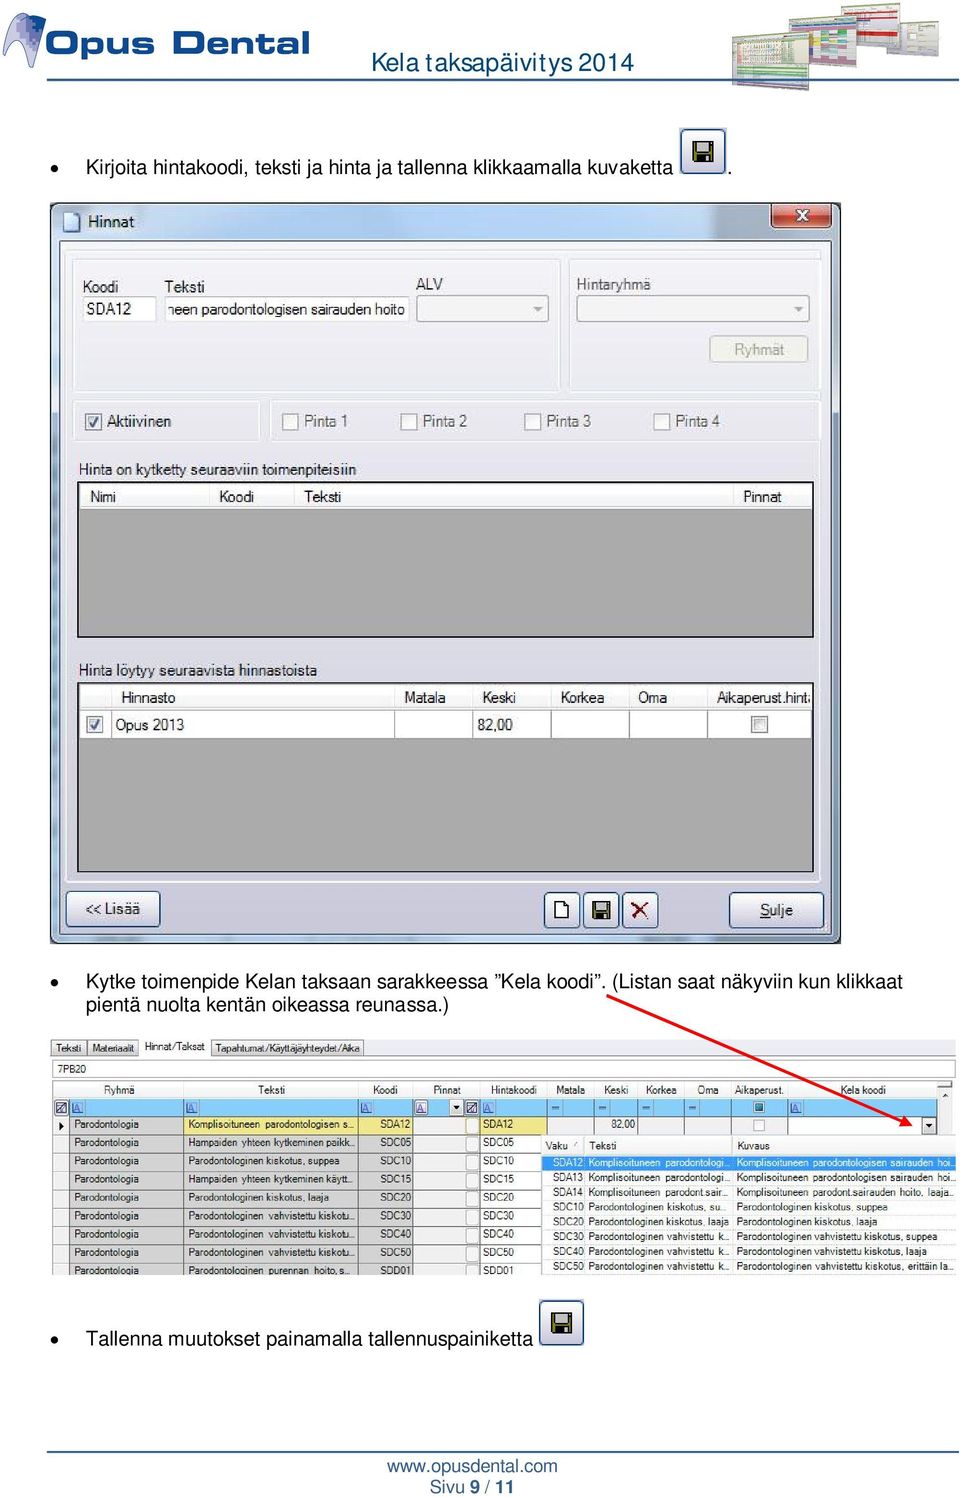Tick the Pinta 4 checkbox
Viewport: 960px width, 1497px height.
(661, 422)
